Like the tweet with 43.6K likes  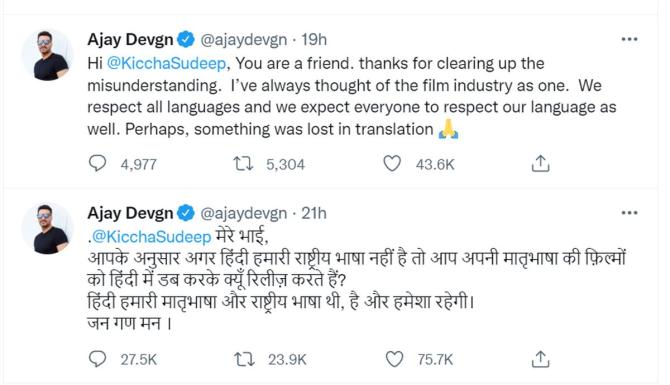(392, 164)
